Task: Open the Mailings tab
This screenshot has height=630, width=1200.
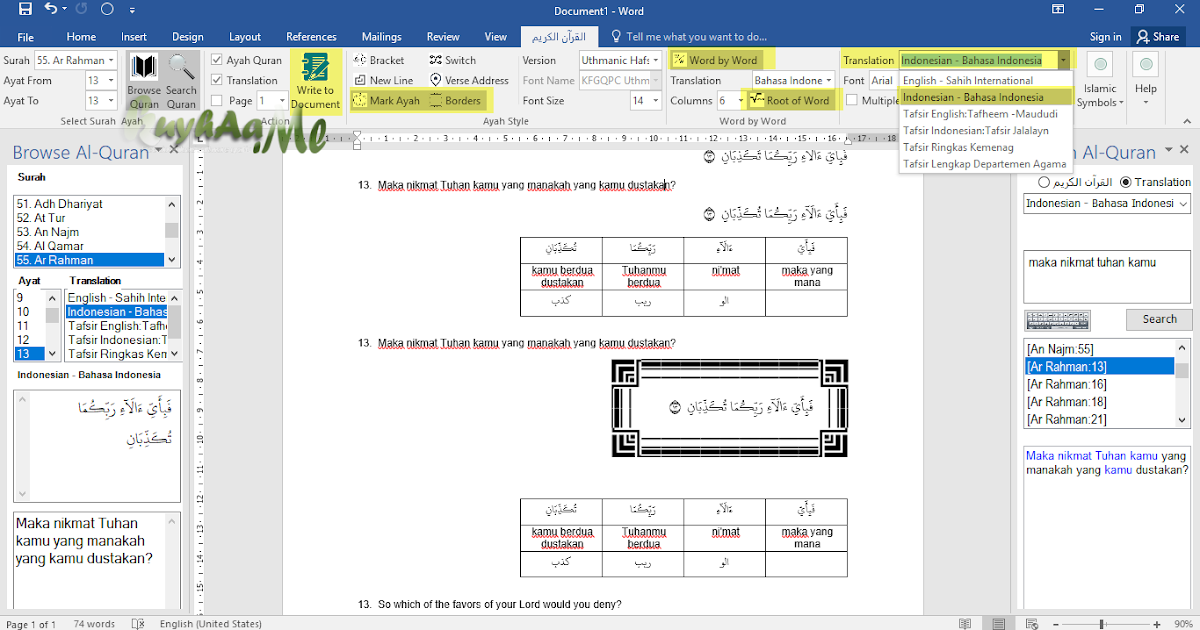Action: (381, 37)
